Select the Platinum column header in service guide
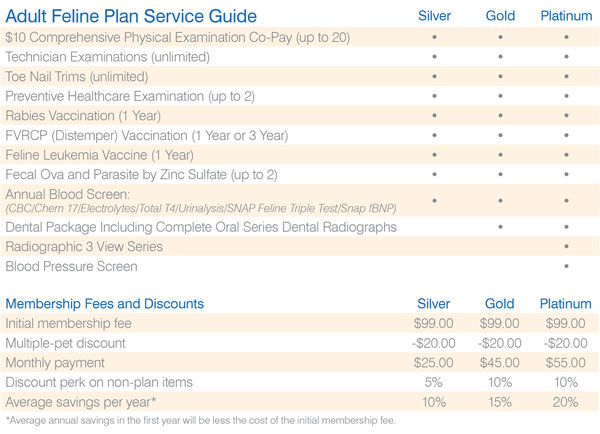Screen dimensions: 600x434 point(566,16)
